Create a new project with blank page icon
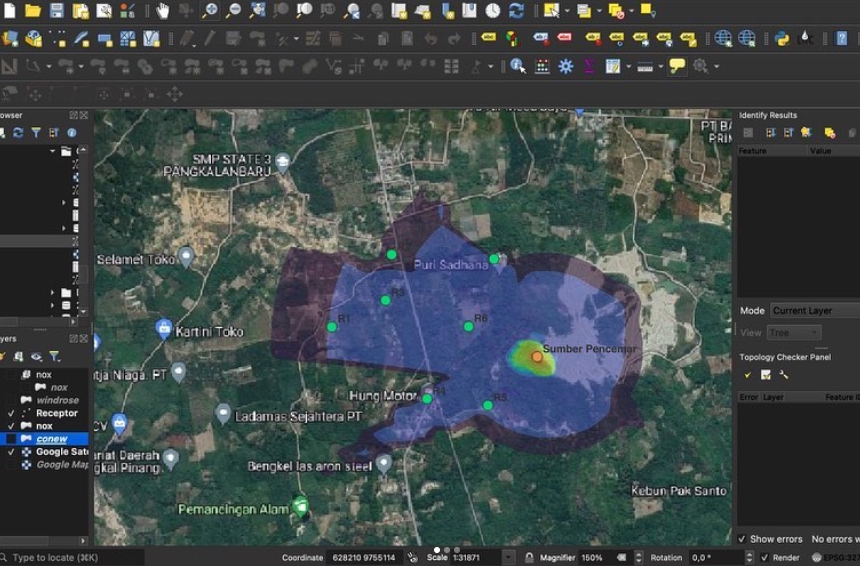Image resolution: width=860 pixels, height=566 pixels. coord(9,10)
